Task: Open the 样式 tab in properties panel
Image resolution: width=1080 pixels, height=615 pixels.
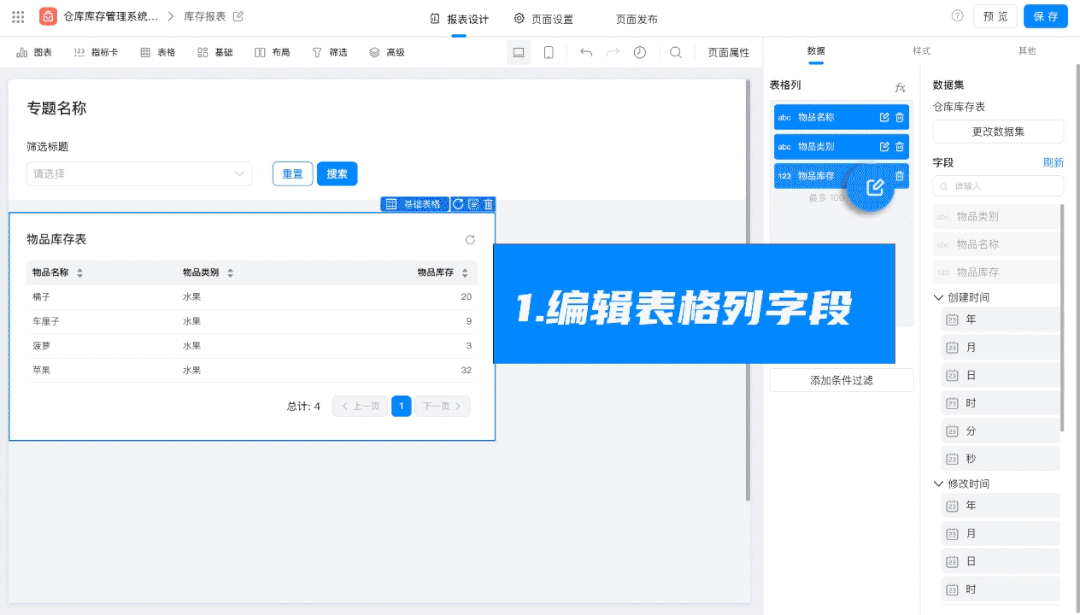Action: (921, 51)
